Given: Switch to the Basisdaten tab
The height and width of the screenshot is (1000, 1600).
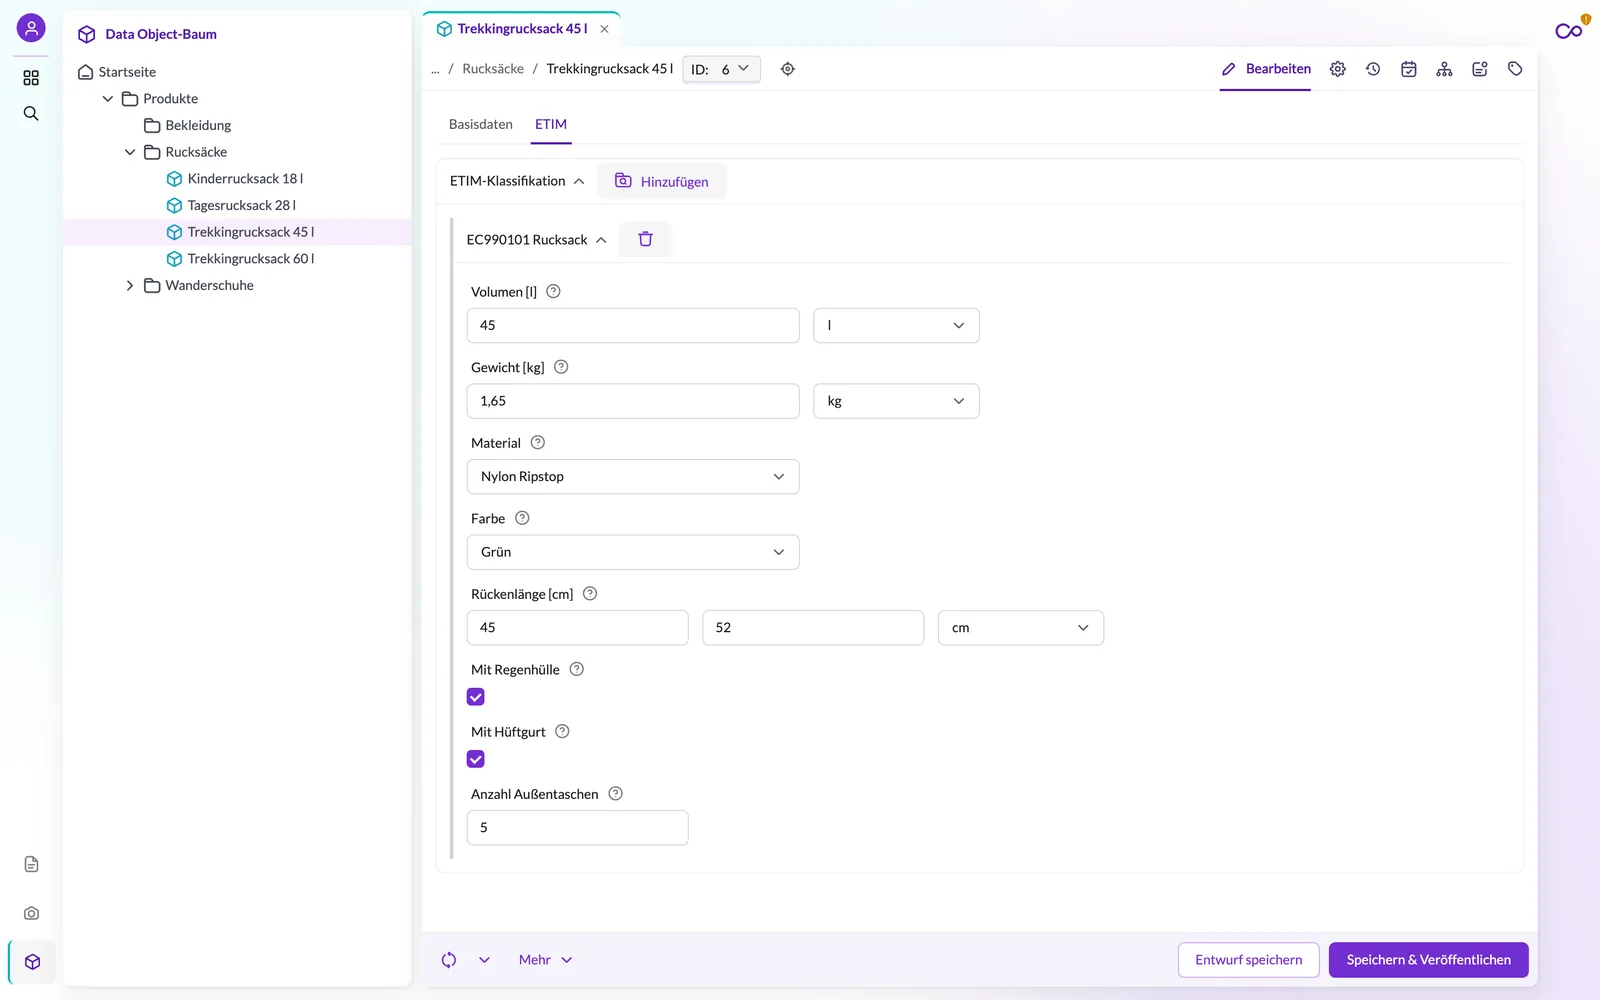Looking at the screenshot, I should tap(481, 124).
